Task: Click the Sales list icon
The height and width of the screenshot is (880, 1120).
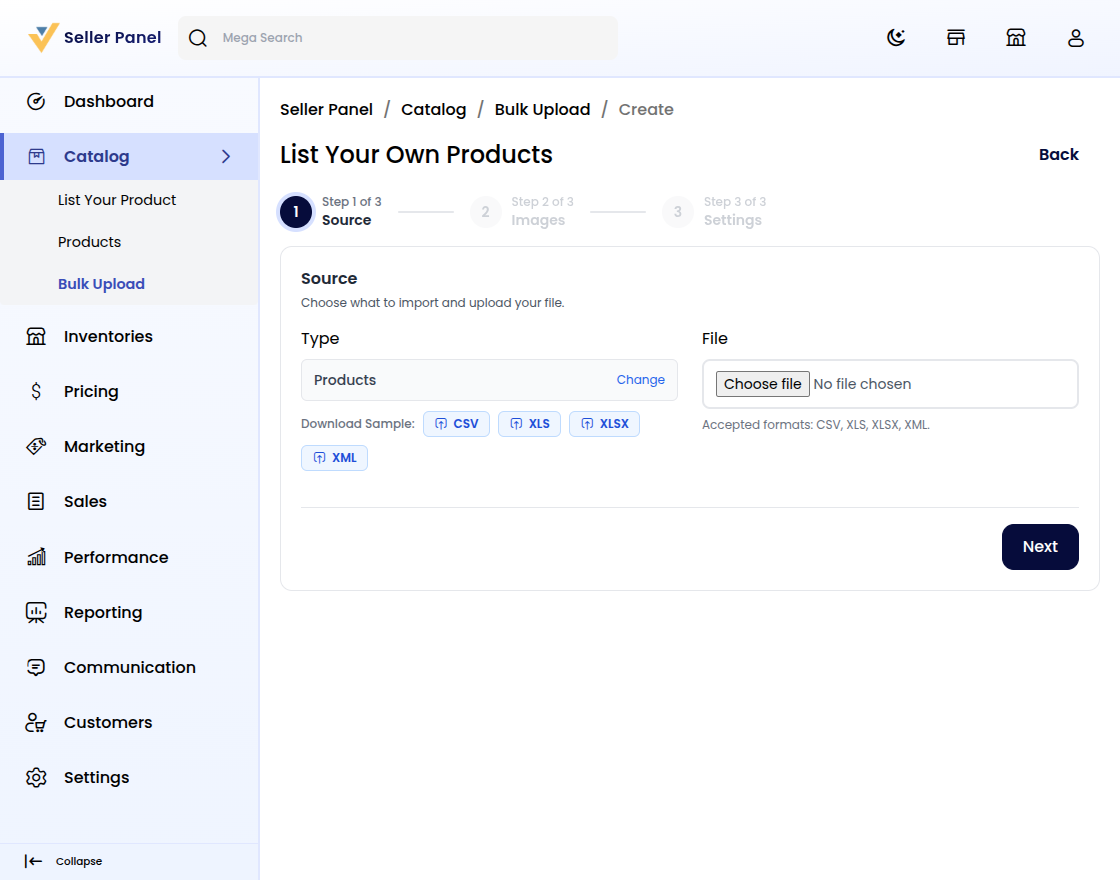Action: coord(36,501)
